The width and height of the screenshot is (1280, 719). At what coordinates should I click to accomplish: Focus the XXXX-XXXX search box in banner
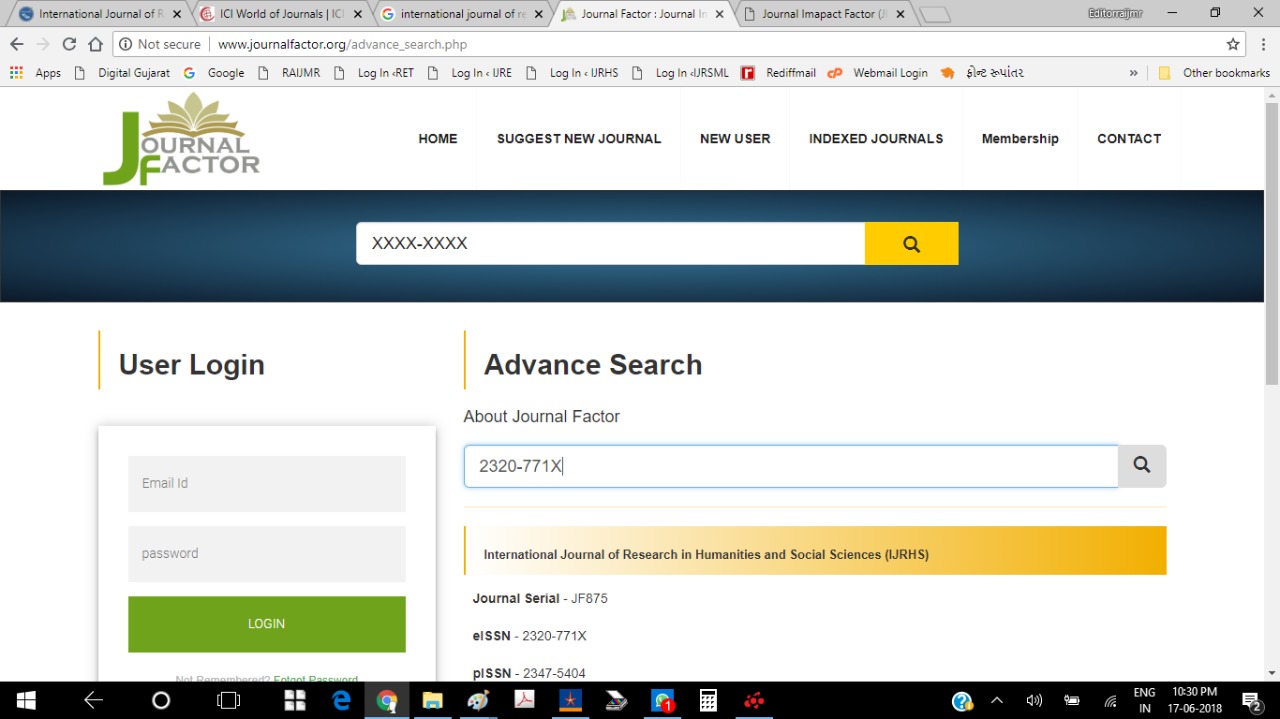pyautogui.click(x=610, y=244)
